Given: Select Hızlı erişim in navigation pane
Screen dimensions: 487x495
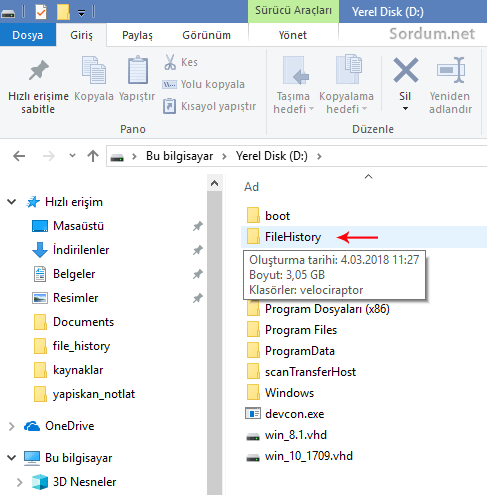Looking at the screenshot, I should click(74, 202).
